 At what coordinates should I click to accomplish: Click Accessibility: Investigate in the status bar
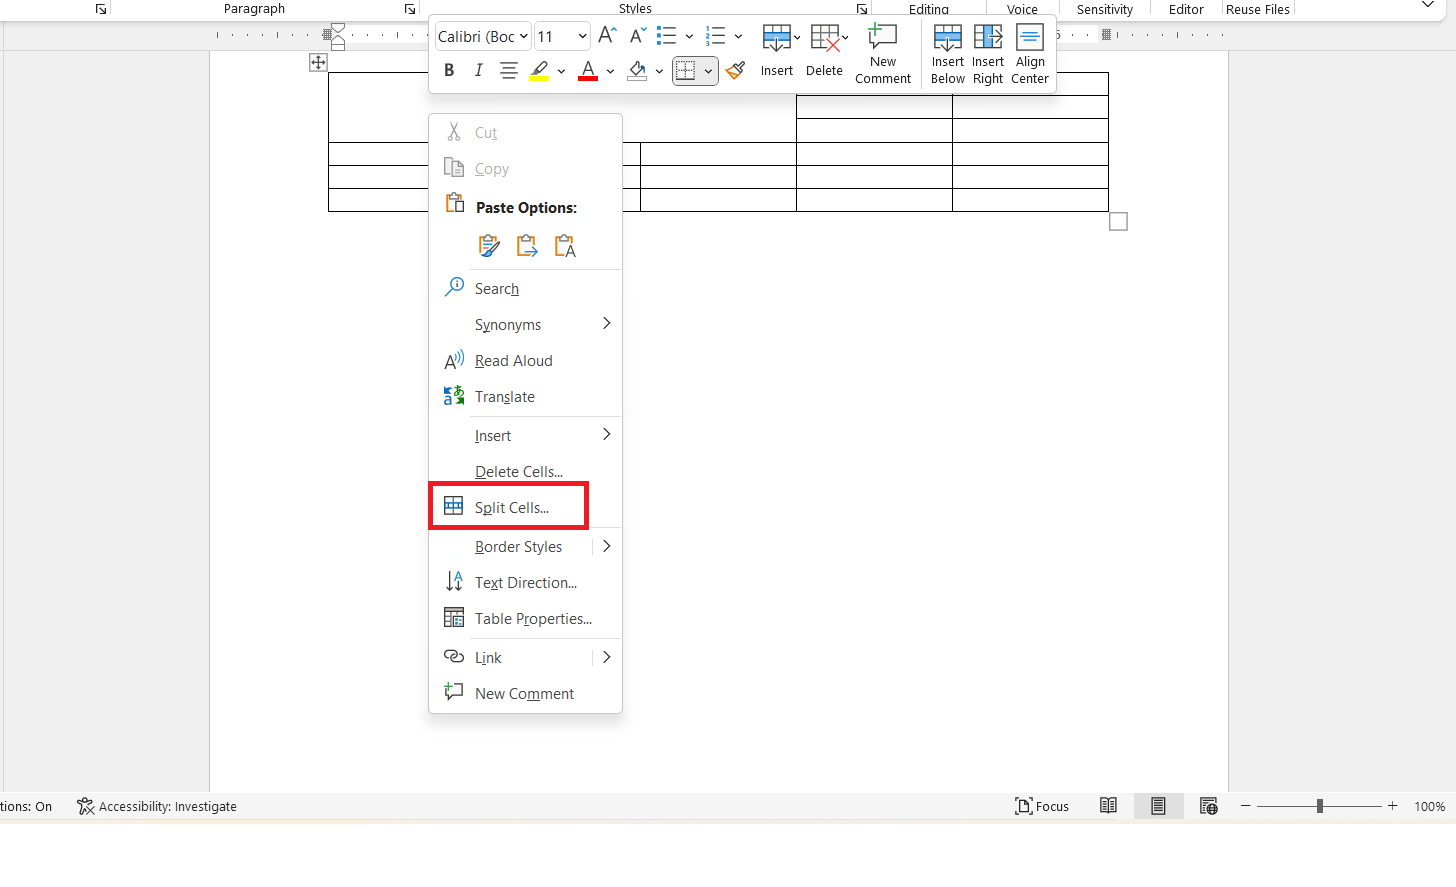[x=157, y=806]
